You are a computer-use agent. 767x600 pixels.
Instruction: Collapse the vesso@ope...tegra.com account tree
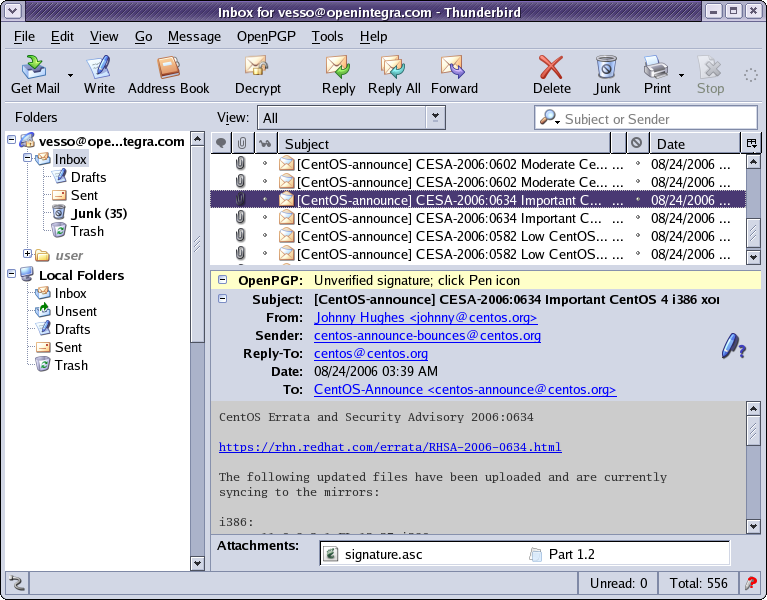tap(12, 140)
